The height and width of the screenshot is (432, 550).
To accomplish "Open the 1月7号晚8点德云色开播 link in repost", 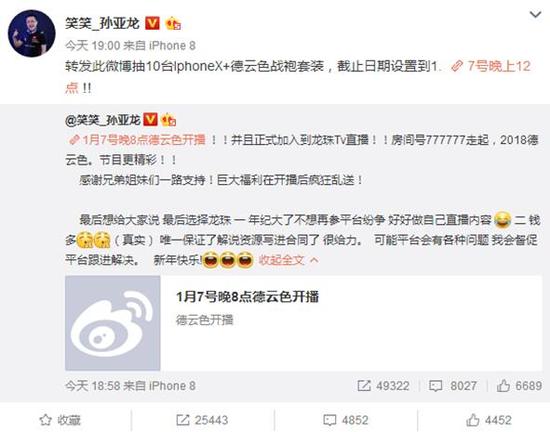I will [137, 140].
